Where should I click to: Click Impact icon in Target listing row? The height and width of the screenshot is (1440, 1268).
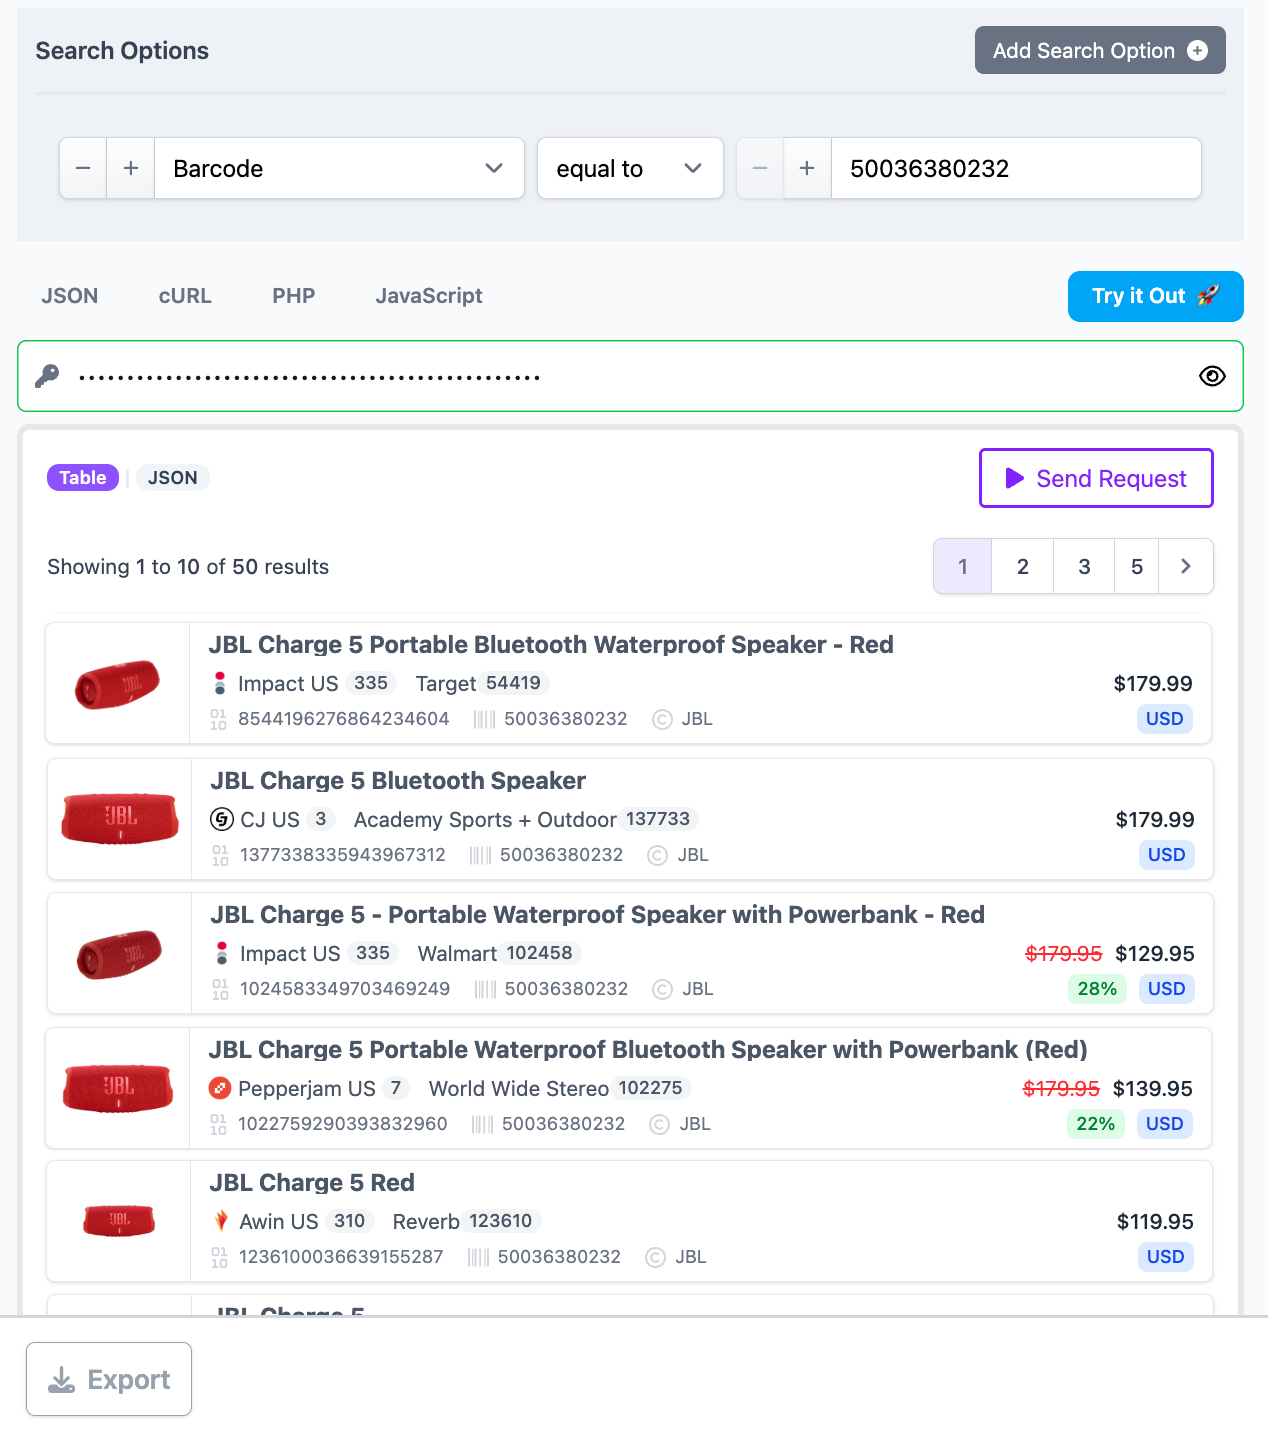[220, 684]
